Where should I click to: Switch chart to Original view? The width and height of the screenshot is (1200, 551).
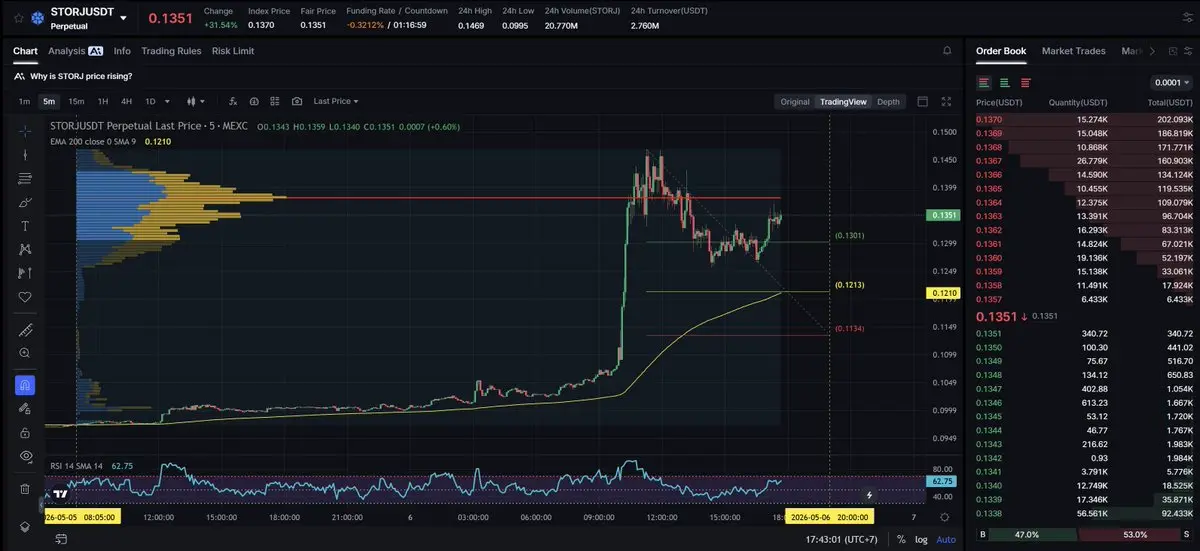coord(795,101)
